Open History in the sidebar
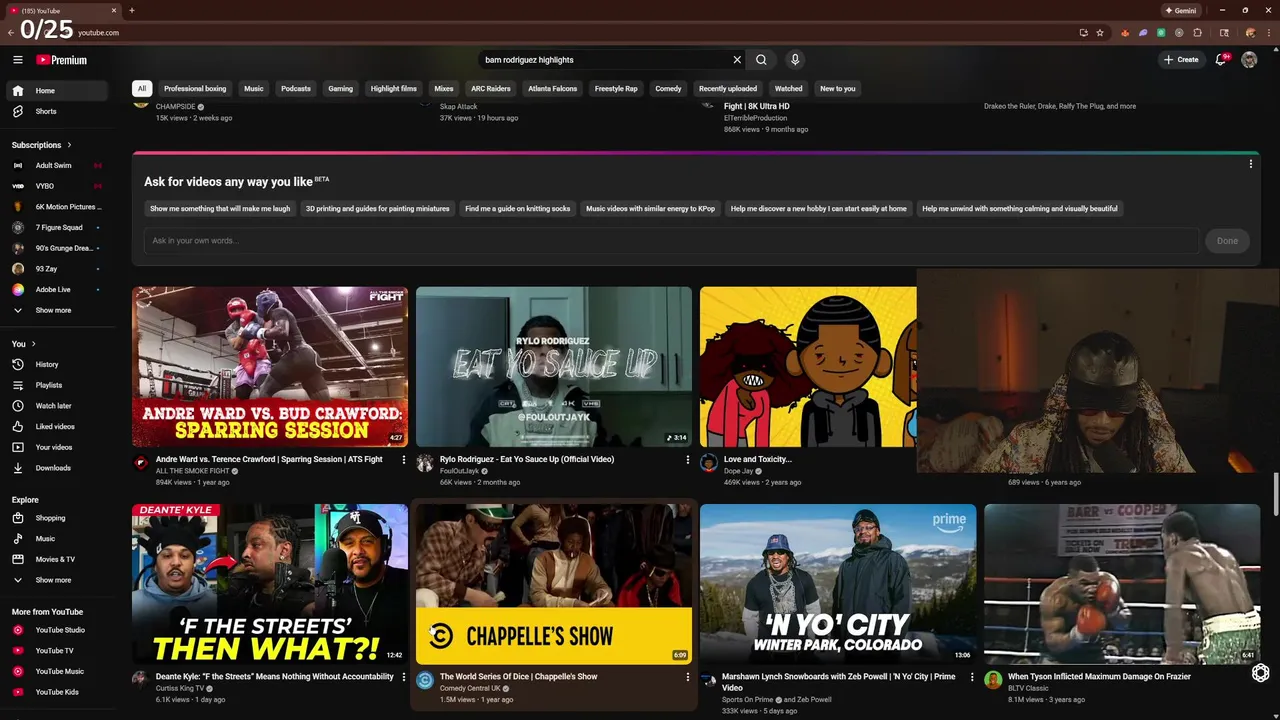1280x720 pixels. (58, 365)
